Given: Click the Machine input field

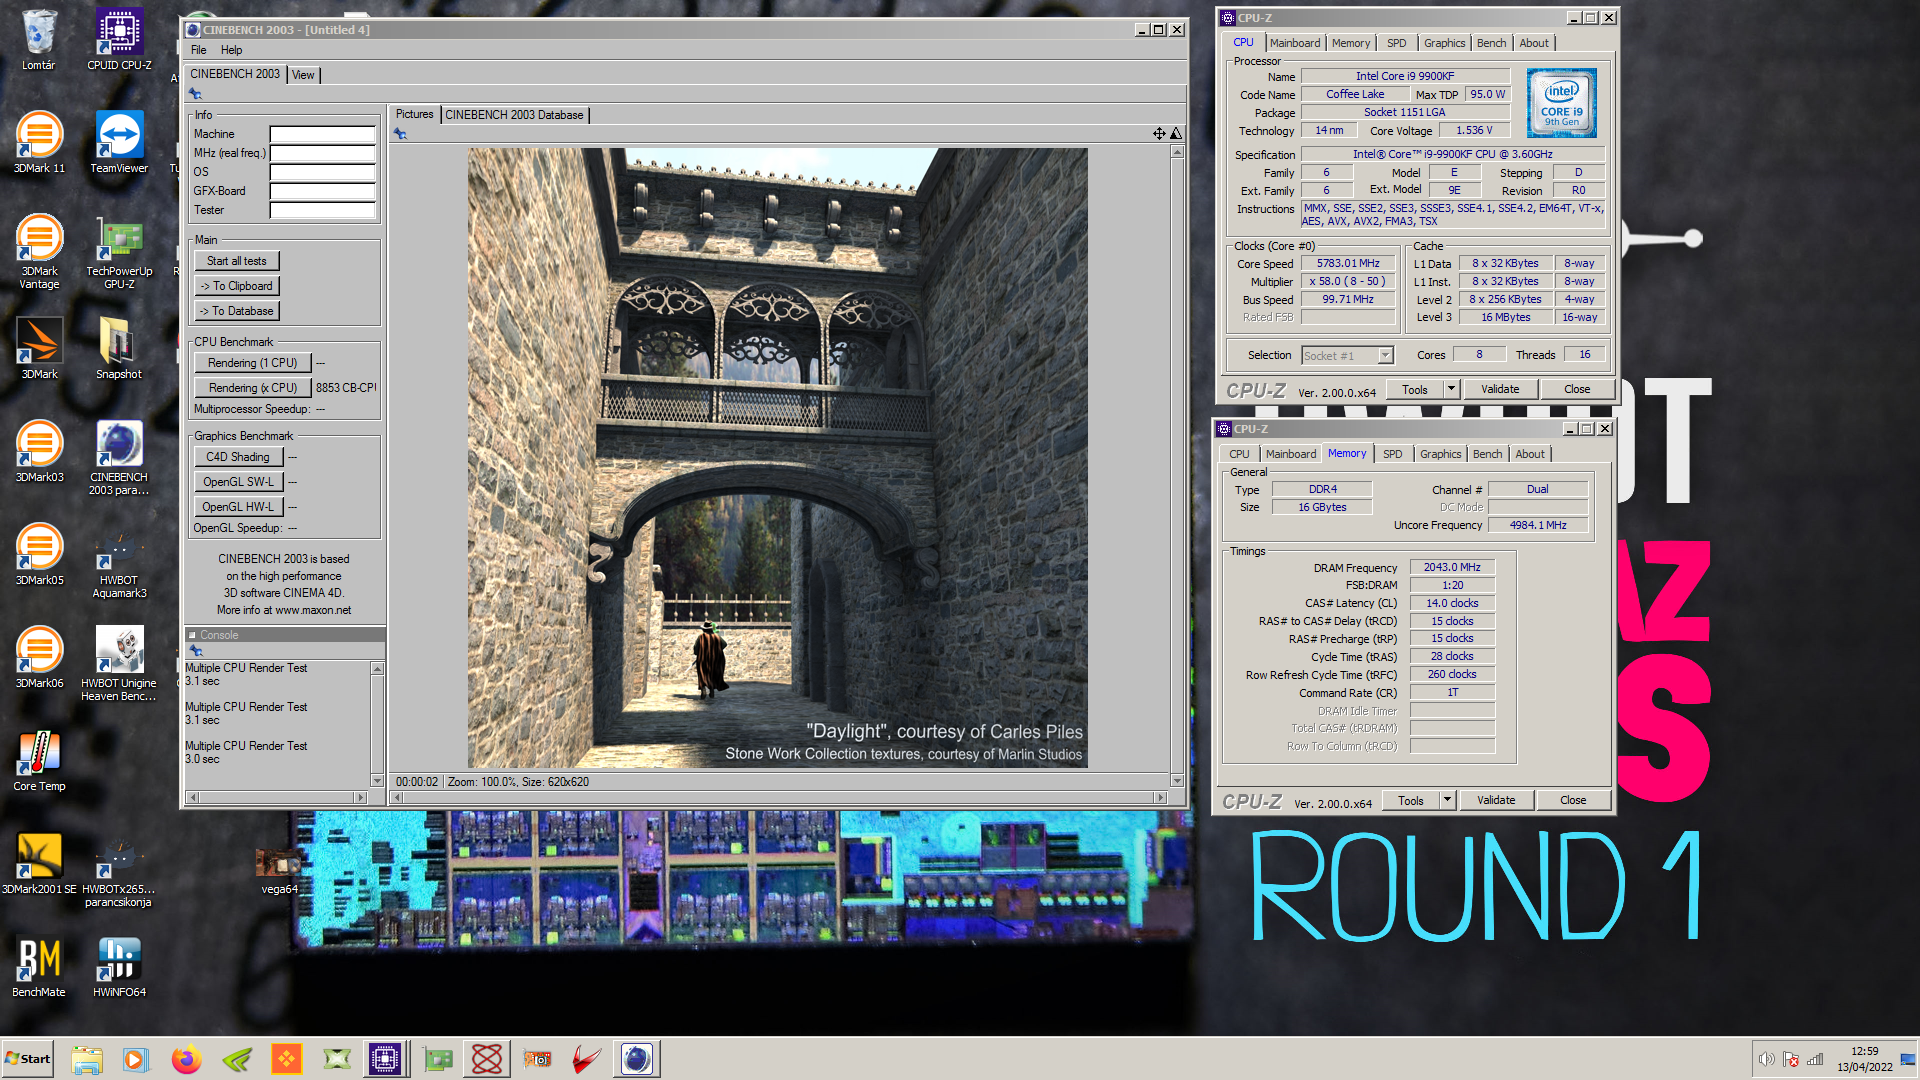Looking at the screenshot, I should coord(323,134).
